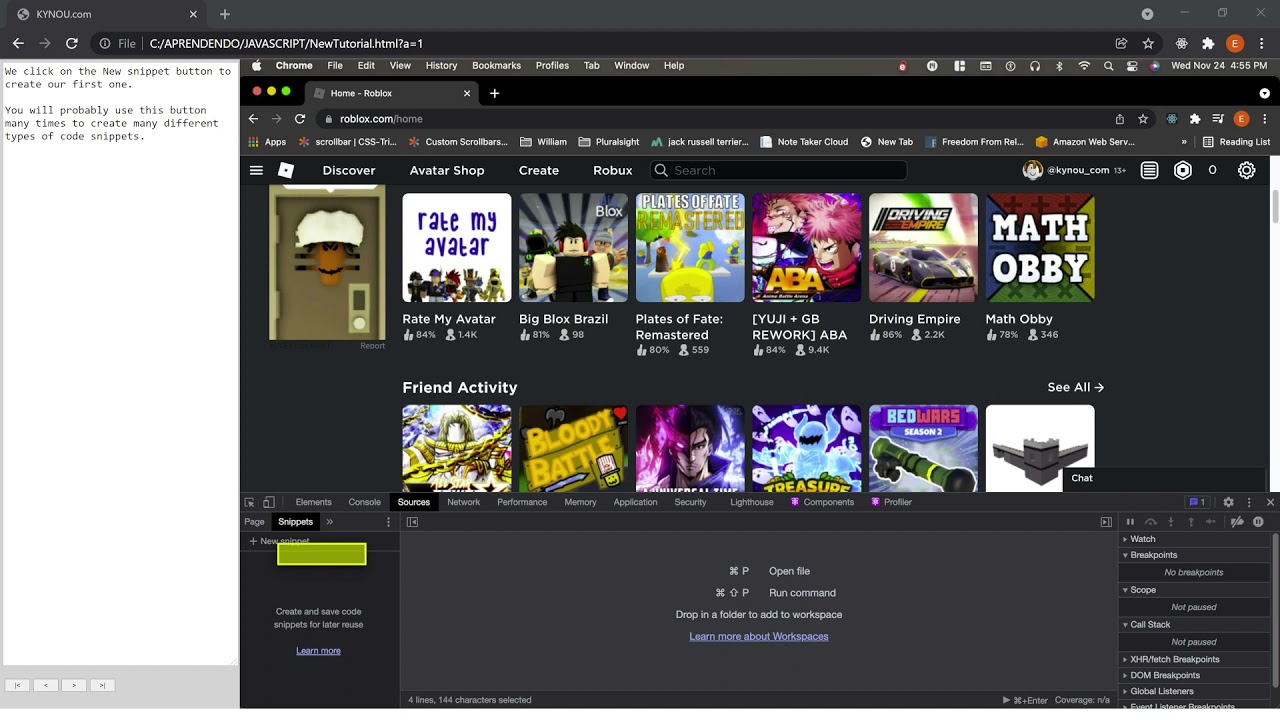Open DevTools settings gear icon
1280x720 pixels.
1228,502
